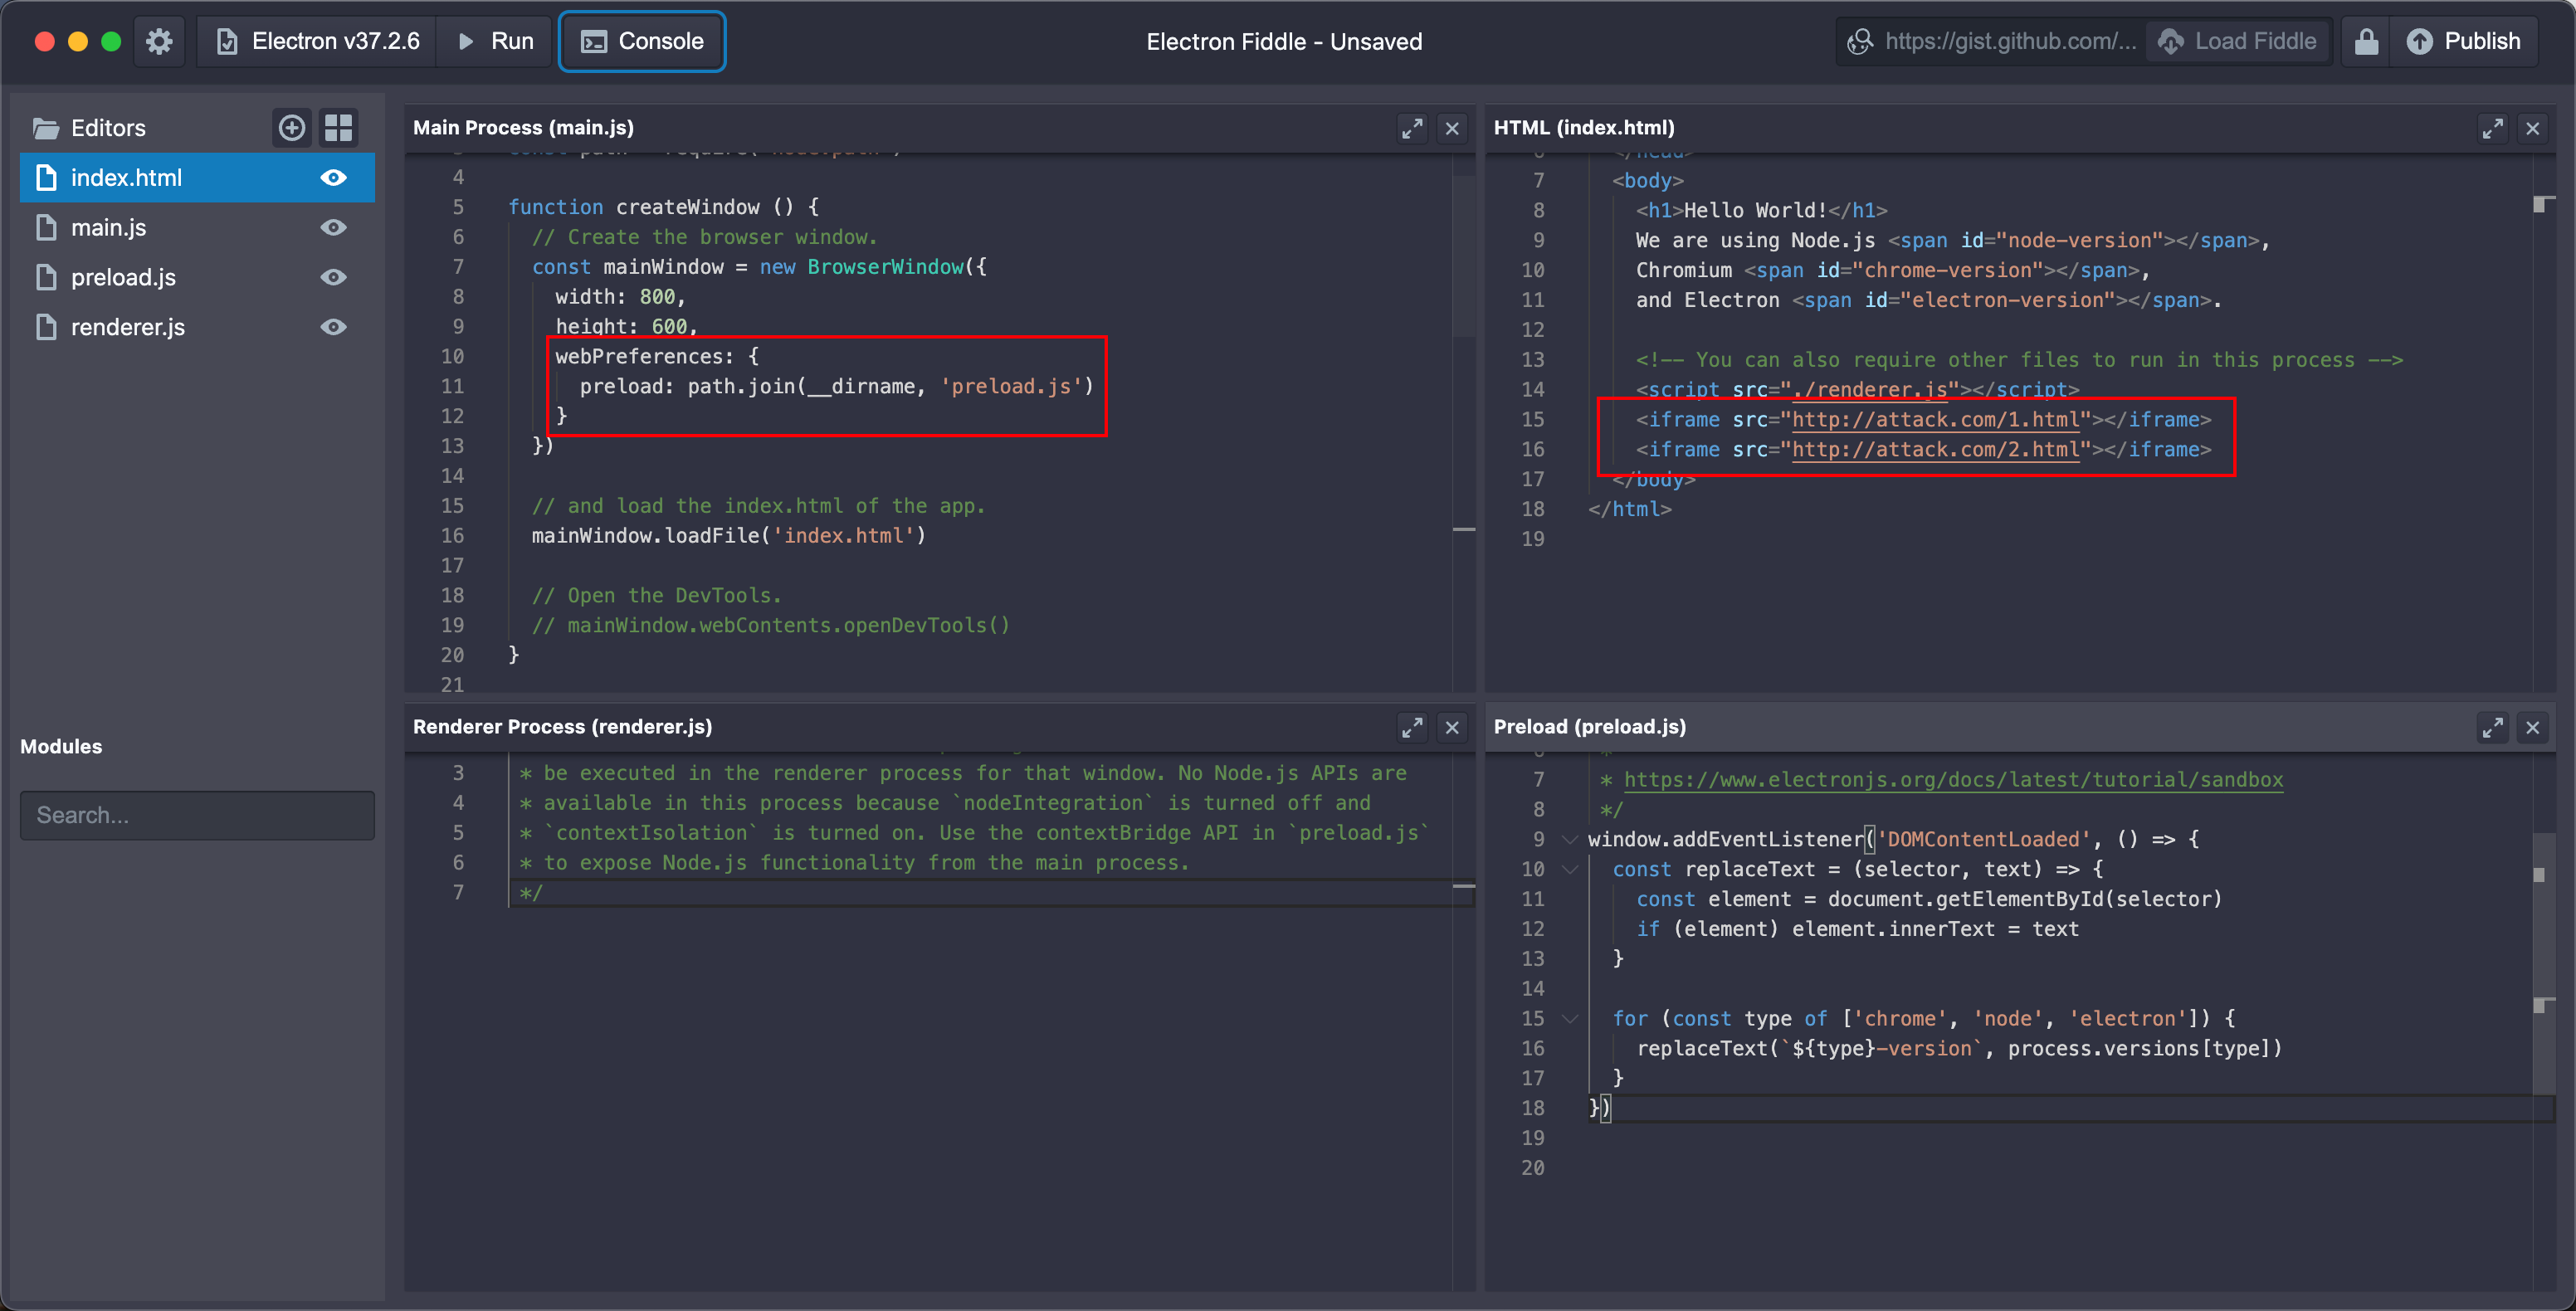
Task: Click the Main Process (main.js) panel title
Action: pyautogui.click(x=523, y=128)
